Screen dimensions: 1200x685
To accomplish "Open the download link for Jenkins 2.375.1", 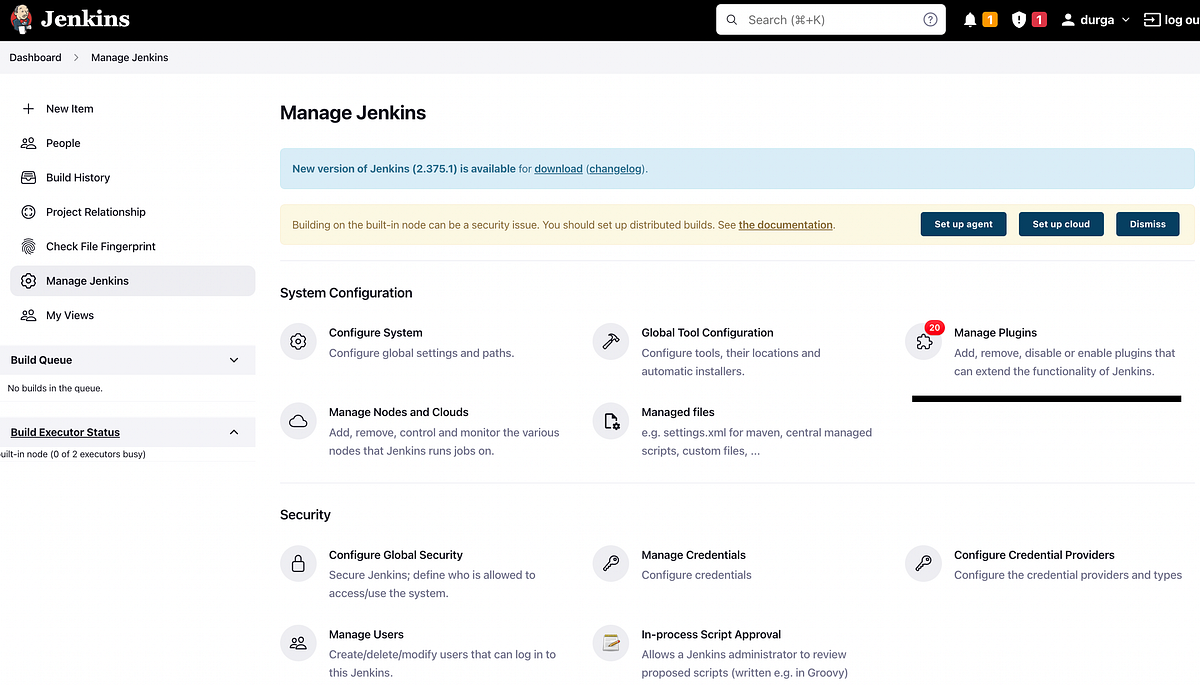I will pos(558,168).
